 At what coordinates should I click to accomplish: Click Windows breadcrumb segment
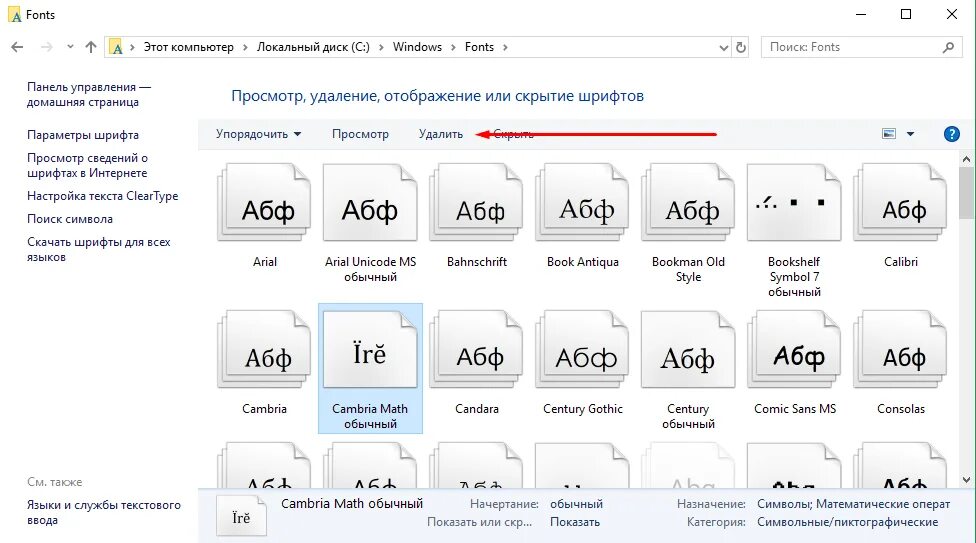(x=417, y=47)
